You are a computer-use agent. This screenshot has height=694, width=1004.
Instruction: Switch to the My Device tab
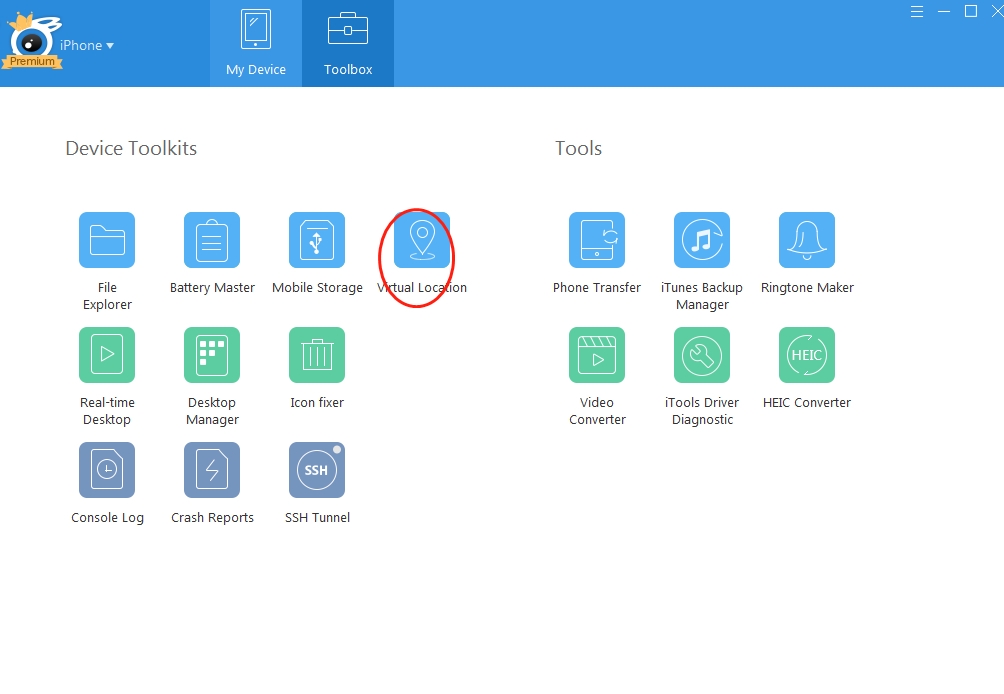pos(256,43)
